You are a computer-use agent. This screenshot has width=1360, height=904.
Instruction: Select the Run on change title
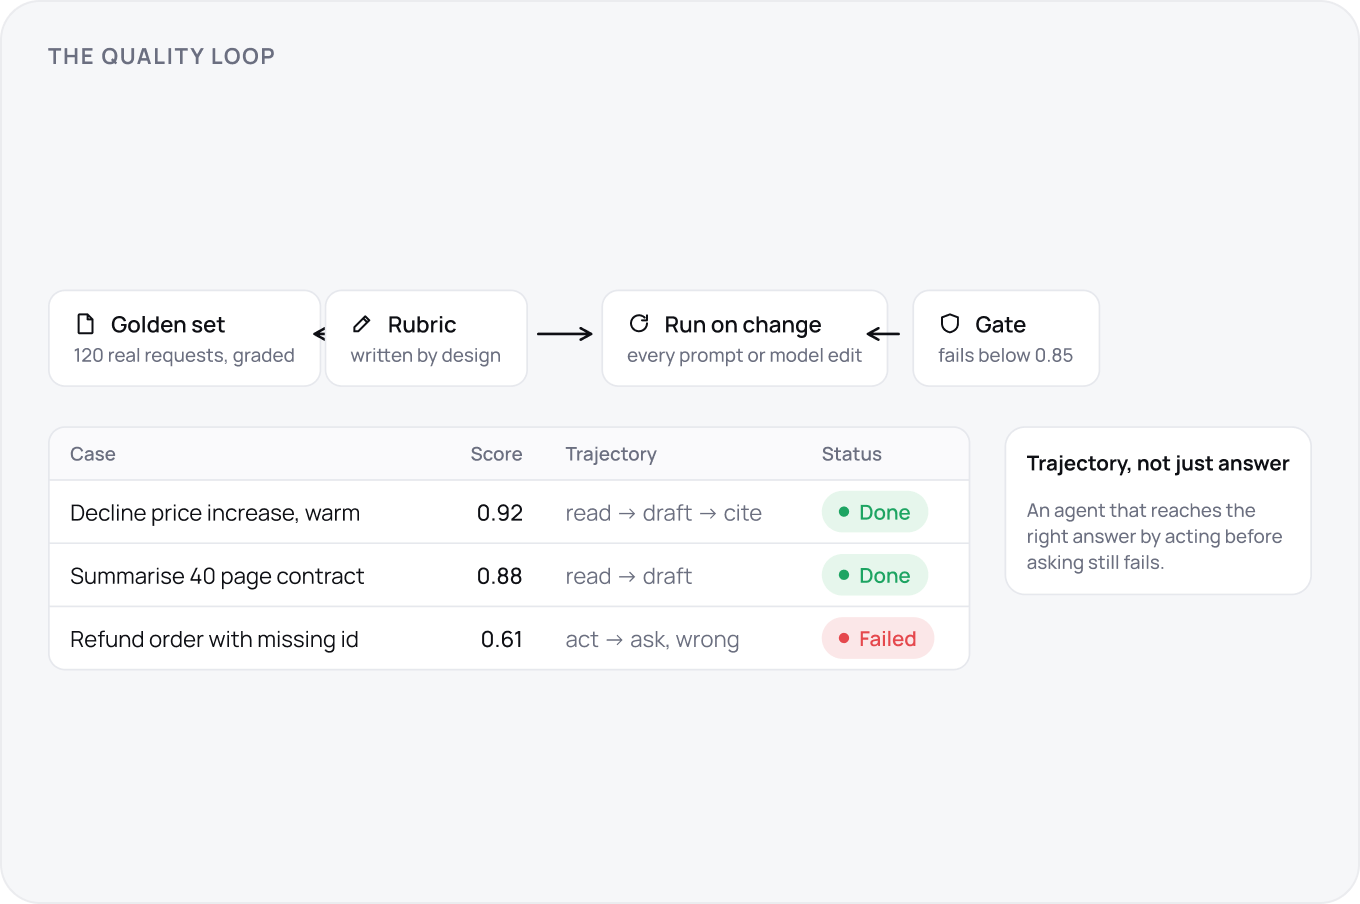coord(743,325)
